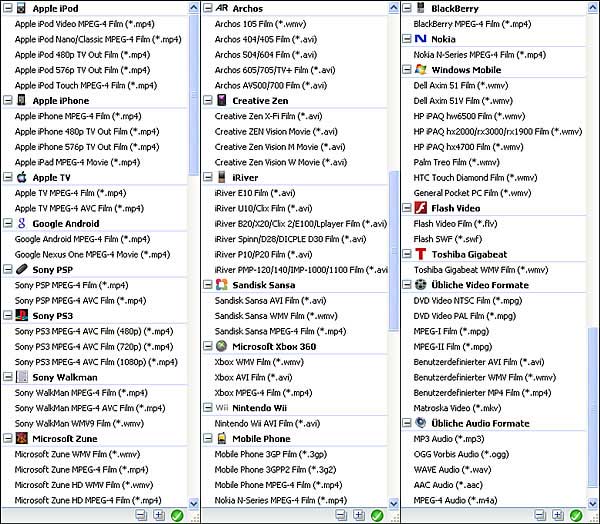This screenshot has height=524, width=600.
Task: Click the Flash Video logo icon
Action: pos(421,208)
